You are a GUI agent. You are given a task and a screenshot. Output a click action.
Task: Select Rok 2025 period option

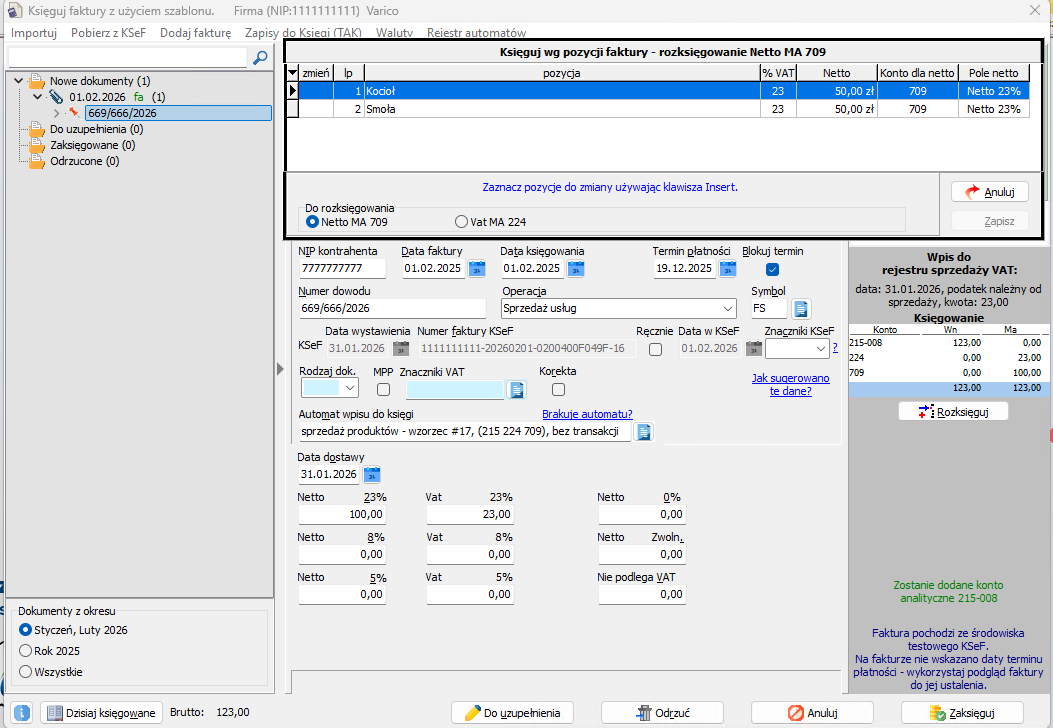pos(26,651)
